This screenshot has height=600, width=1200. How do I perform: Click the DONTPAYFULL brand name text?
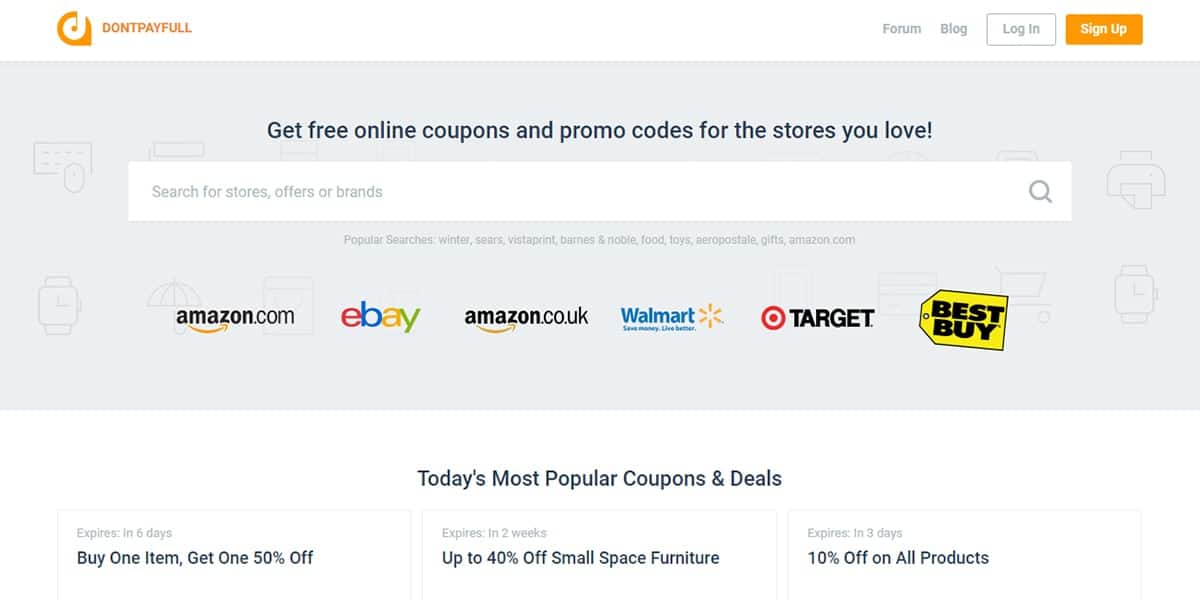coord(147,28)
